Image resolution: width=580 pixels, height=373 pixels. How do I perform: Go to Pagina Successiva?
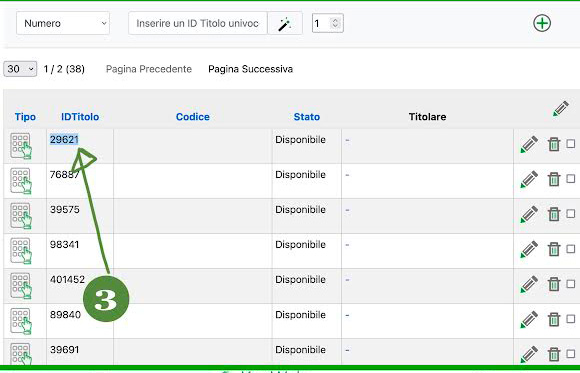click(250, 69)
